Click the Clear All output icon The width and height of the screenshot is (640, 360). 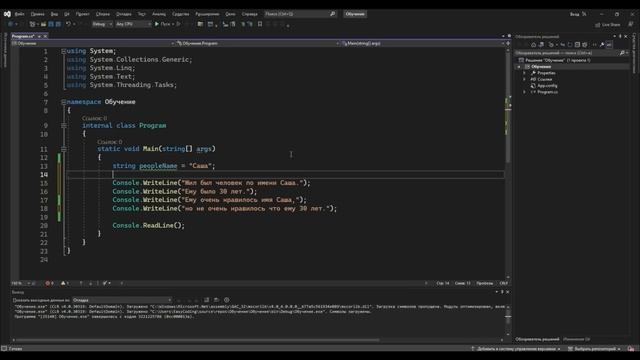click(207, 300)
